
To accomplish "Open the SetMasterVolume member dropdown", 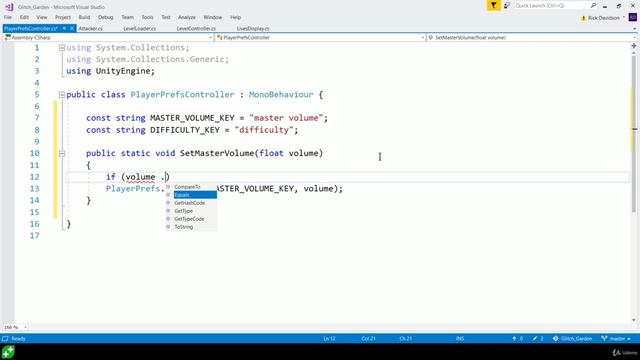I will point(635,38).
